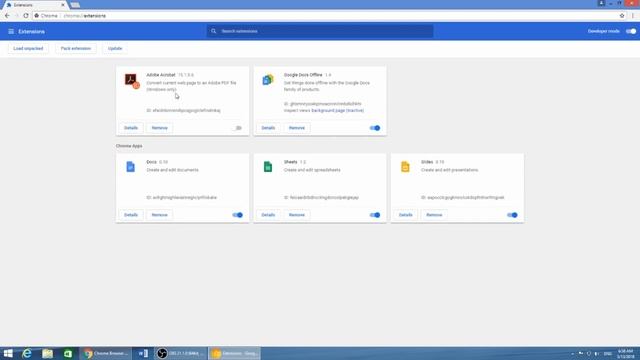
Task: Click the browser back arrow
Action: coord(7,16)
